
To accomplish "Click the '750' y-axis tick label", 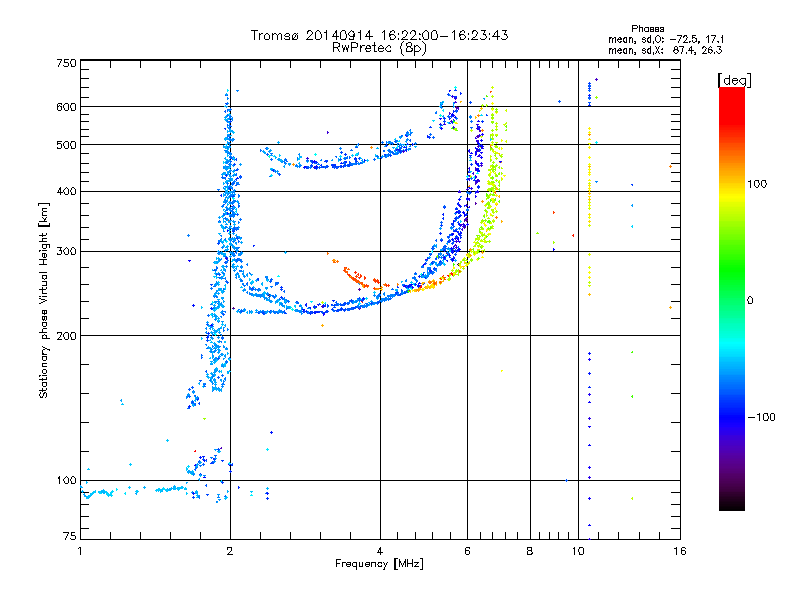I will pyautogui.click(x=67, y=63).
